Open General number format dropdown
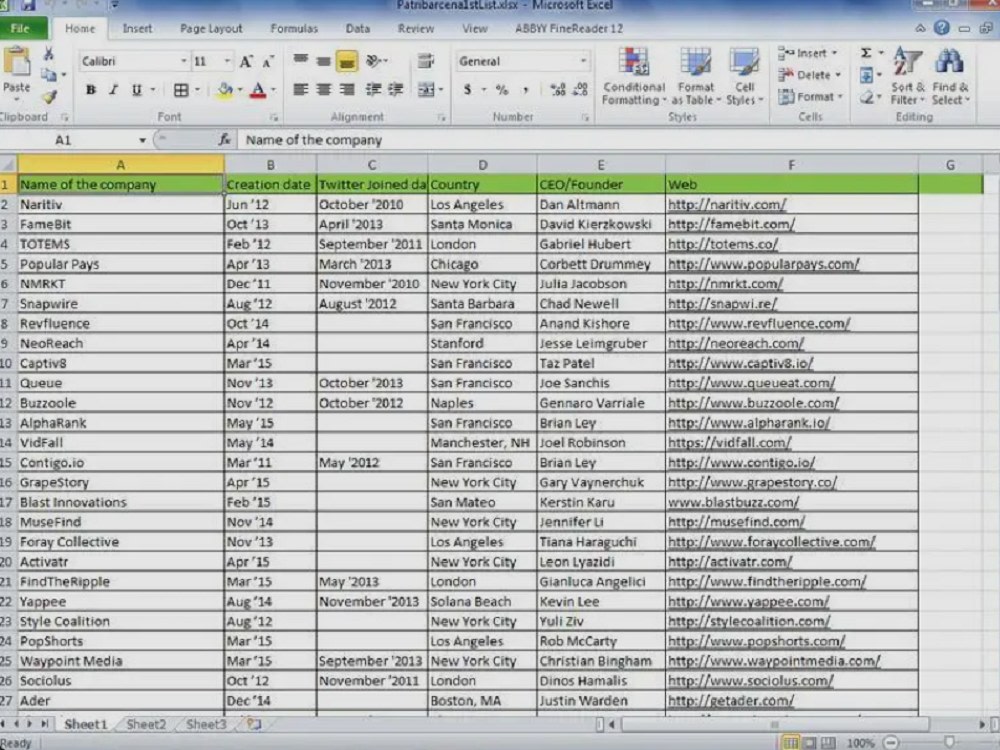 tap(583, 61)
